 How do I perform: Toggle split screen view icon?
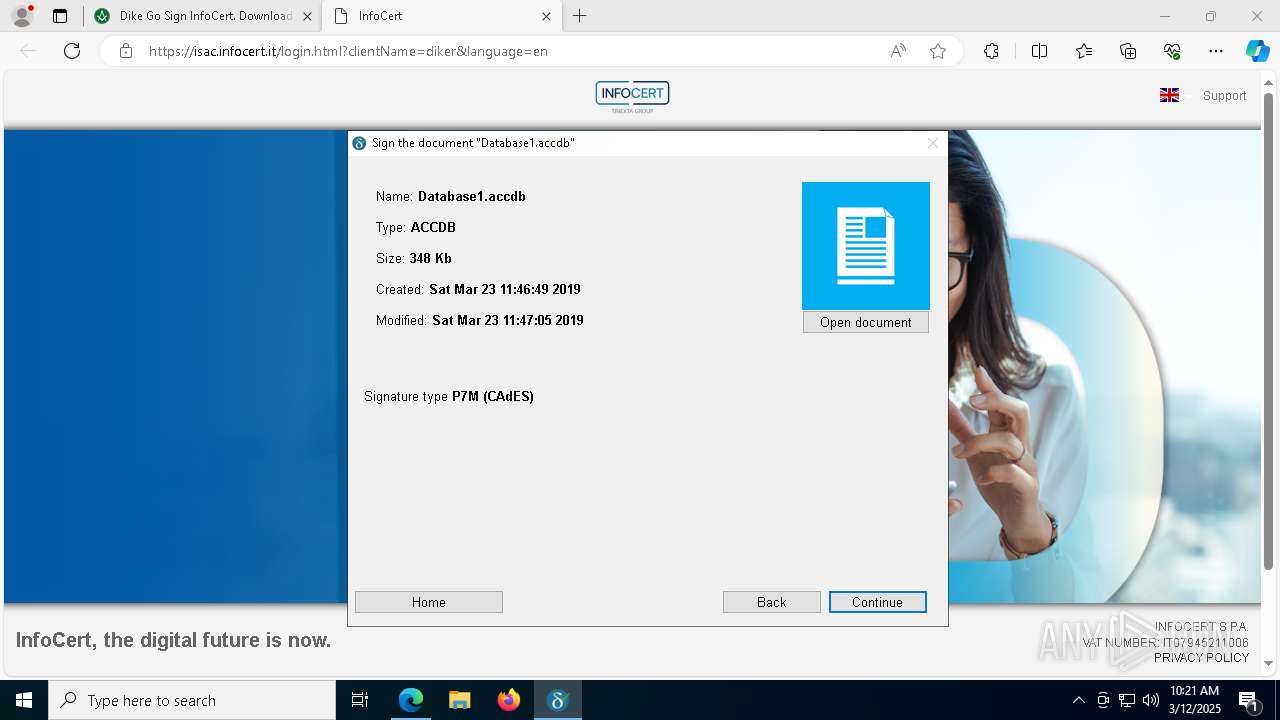pos(1039,51)
